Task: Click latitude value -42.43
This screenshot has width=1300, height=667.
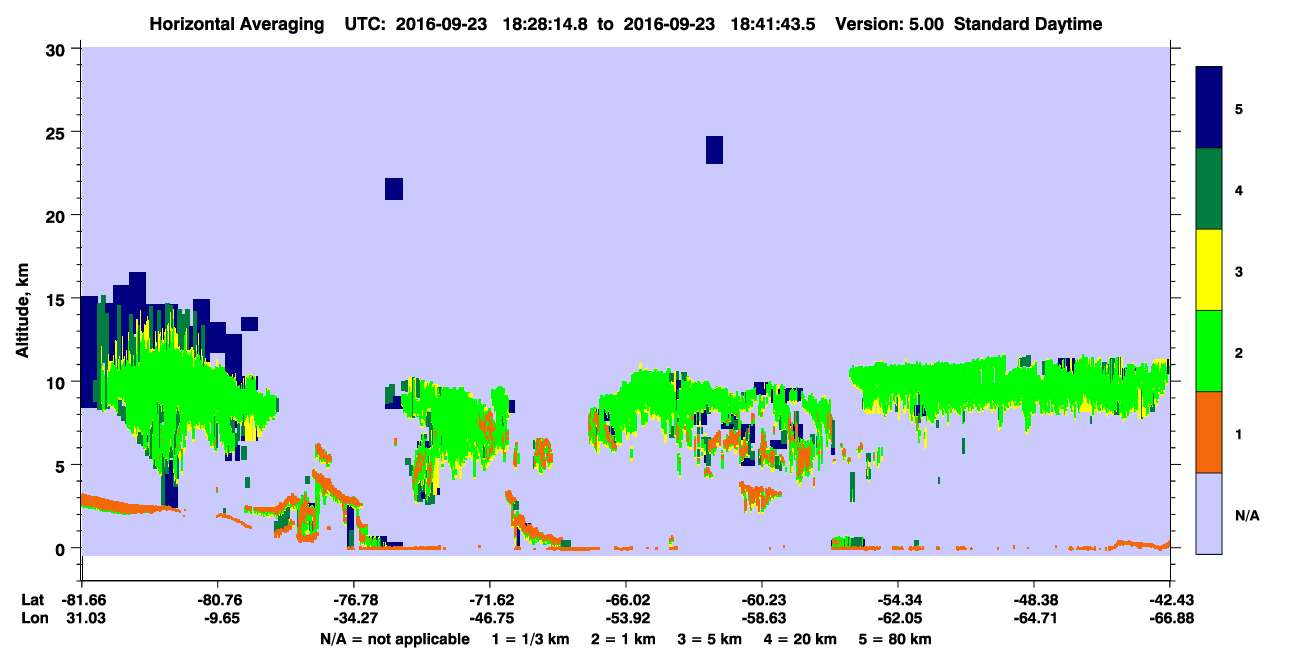Action: [1170, 600]
